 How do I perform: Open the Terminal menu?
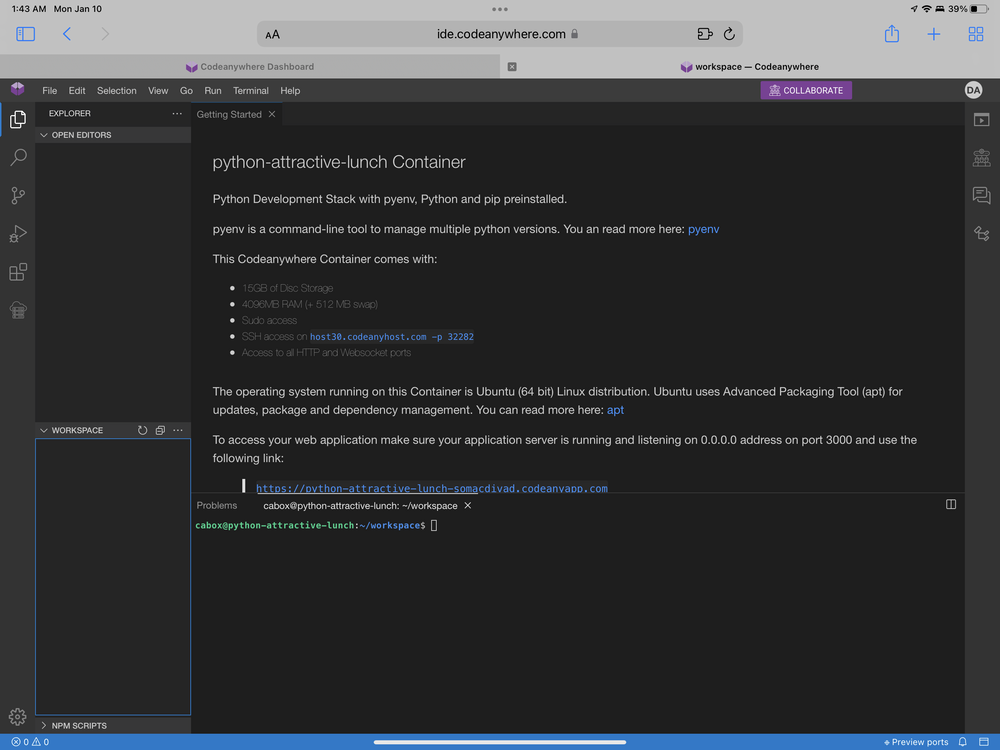pyautogui.click(x=251, y=91)
